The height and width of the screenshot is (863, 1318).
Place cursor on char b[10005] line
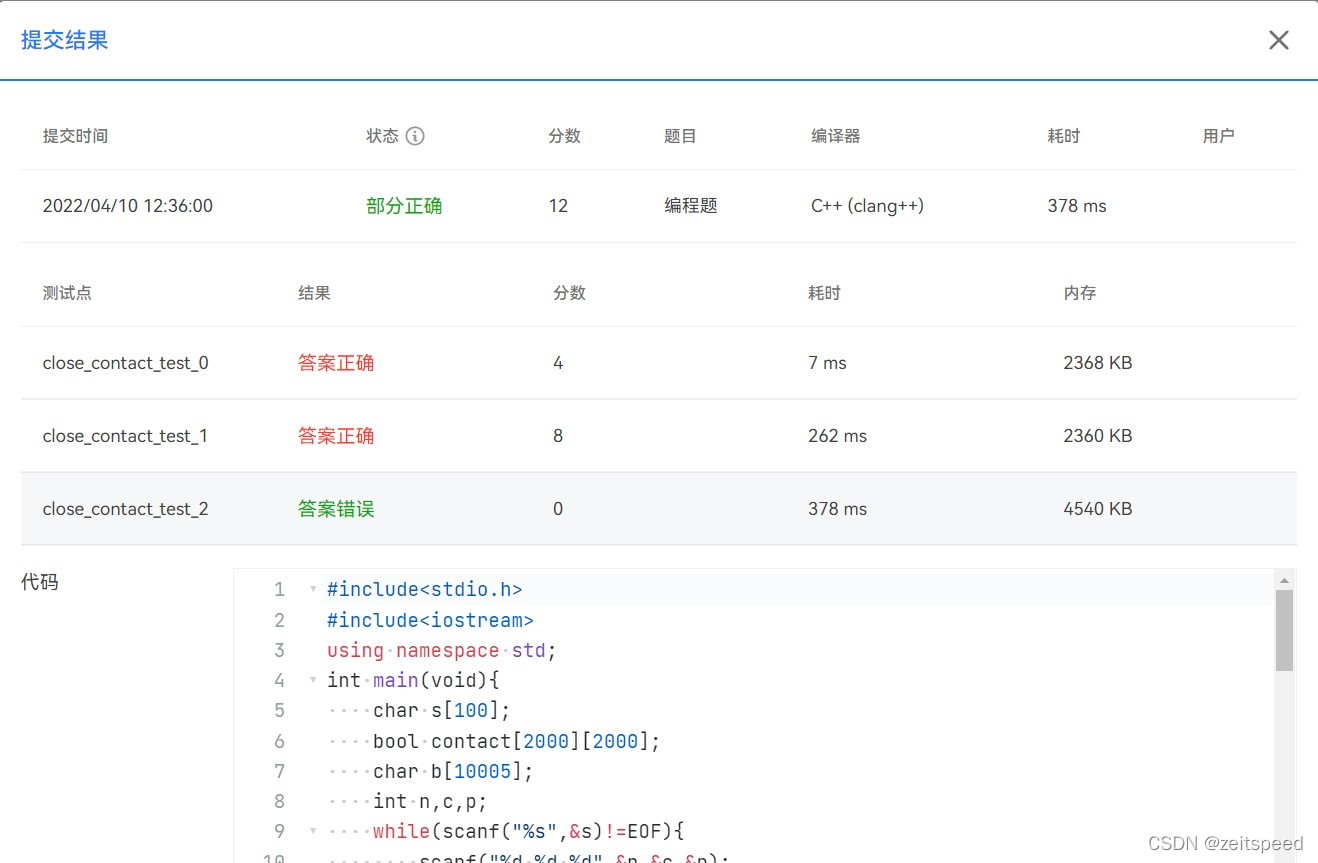pos(453,771)
